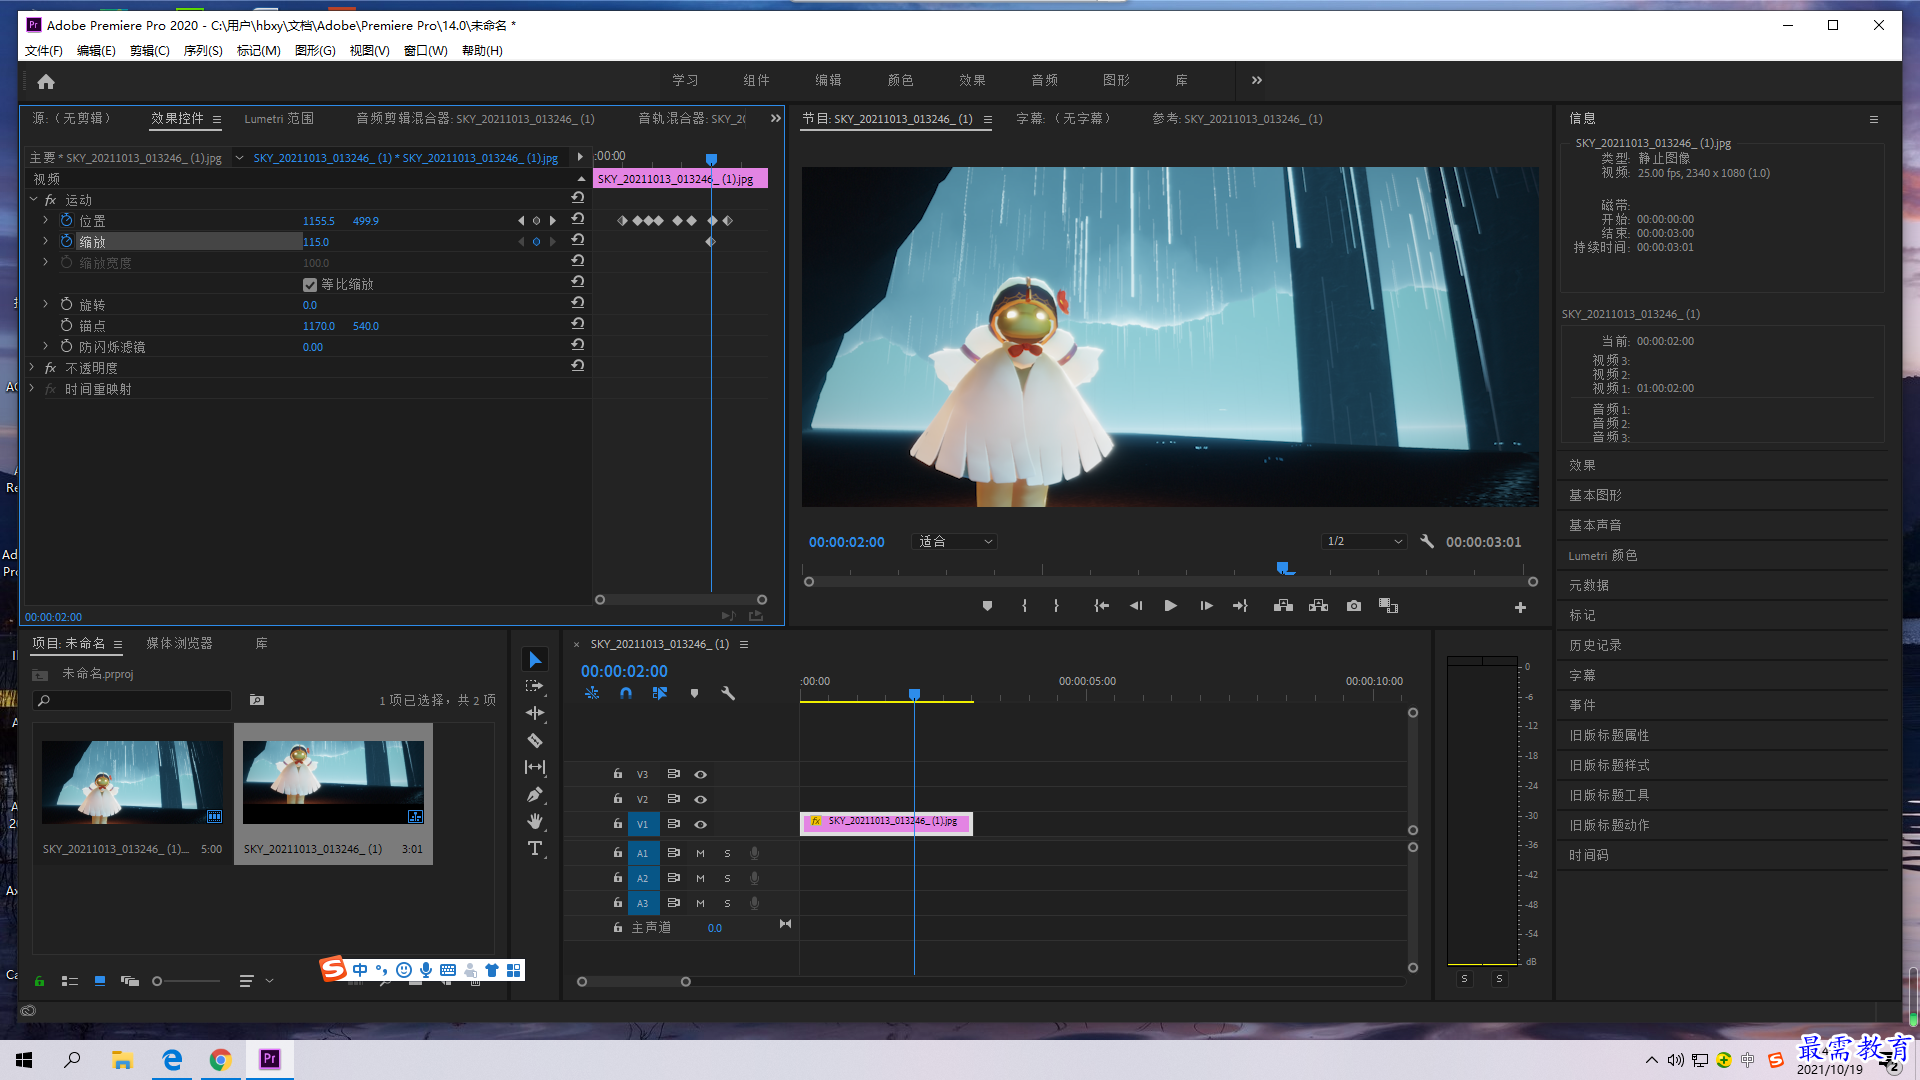Select the Ripple Edit tool
This screenshot has height=1080, width=1920.
pyautogui.click(x=535, y=713)
